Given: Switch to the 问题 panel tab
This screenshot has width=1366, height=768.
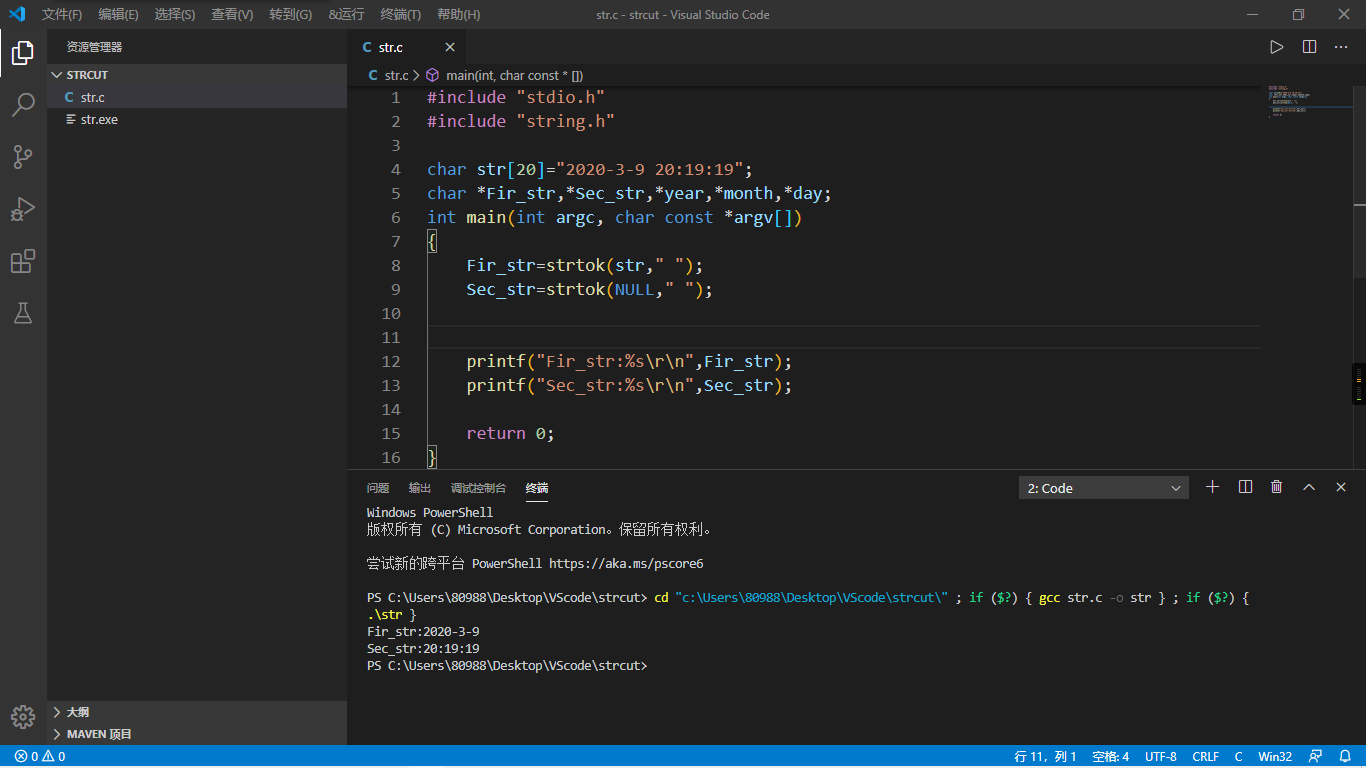Looking at the screenshot, I should (x=378, y=488).
